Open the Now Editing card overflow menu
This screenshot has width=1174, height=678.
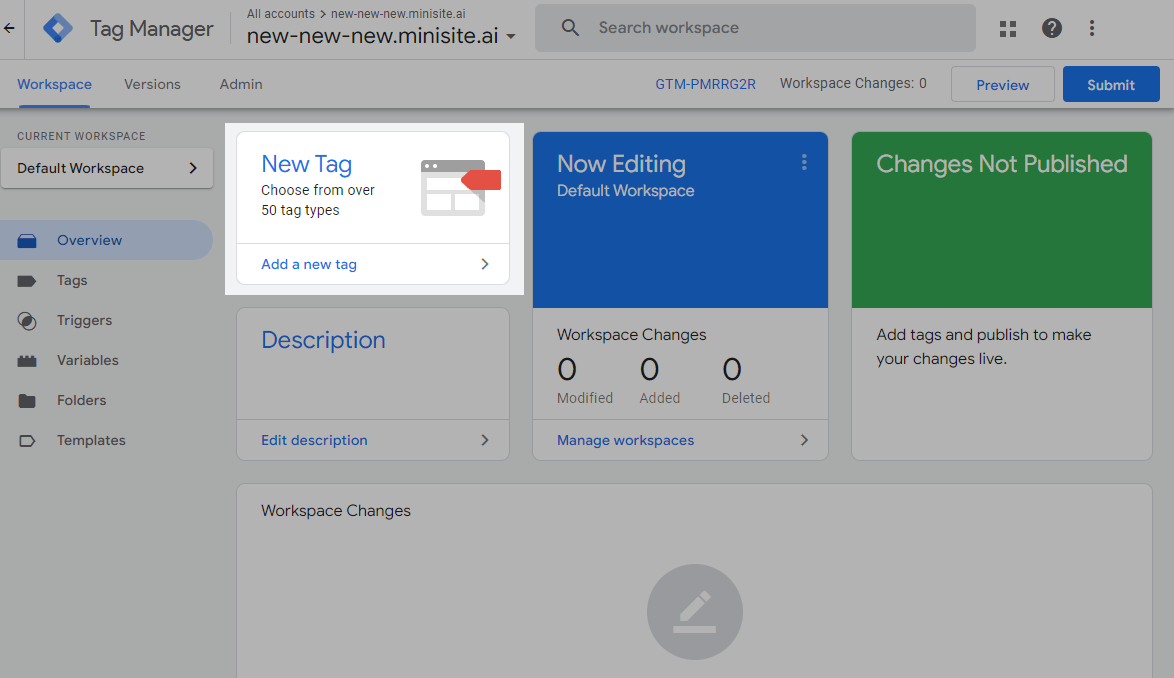pyautogui.click(x=804, y=162)
